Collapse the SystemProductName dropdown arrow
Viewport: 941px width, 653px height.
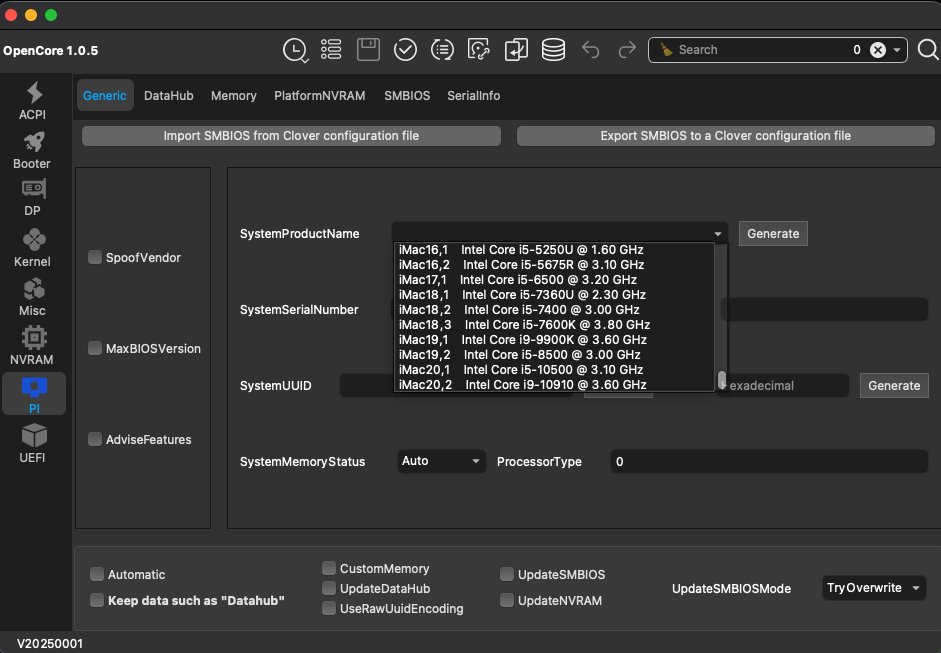[718, 233]
